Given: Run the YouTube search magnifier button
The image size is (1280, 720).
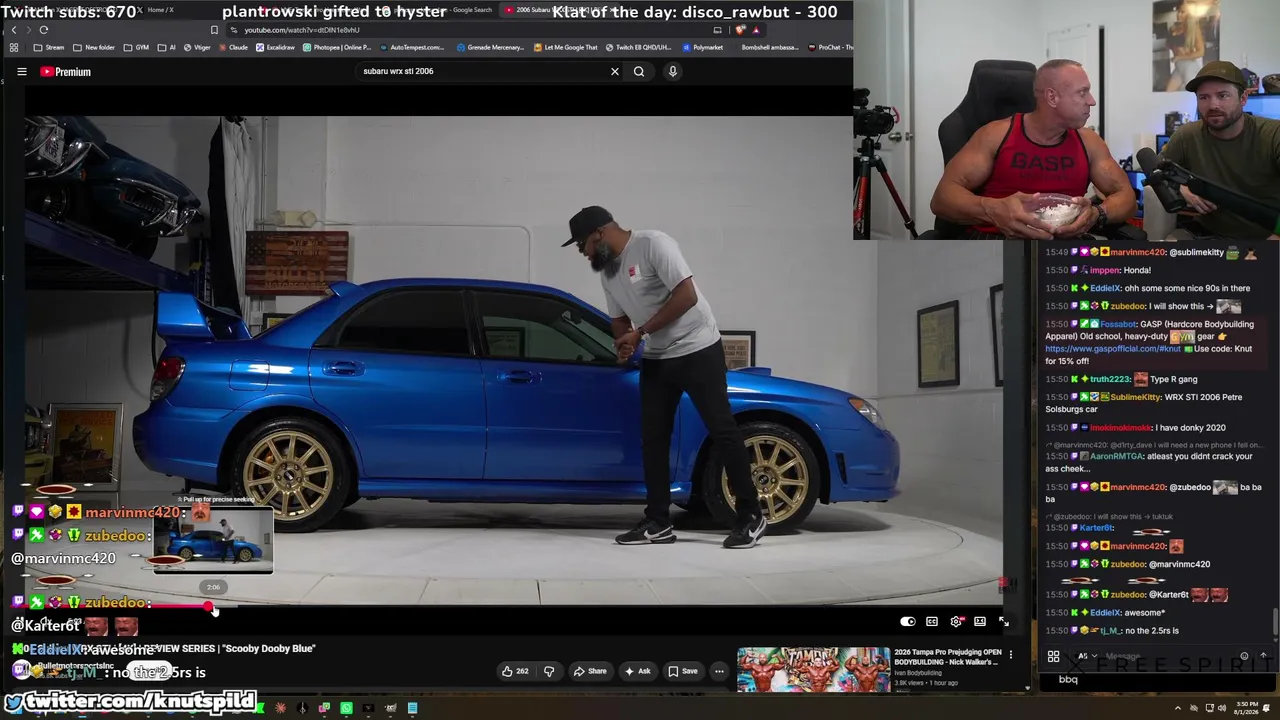Looking at the screenshot, I should (639, 71).
